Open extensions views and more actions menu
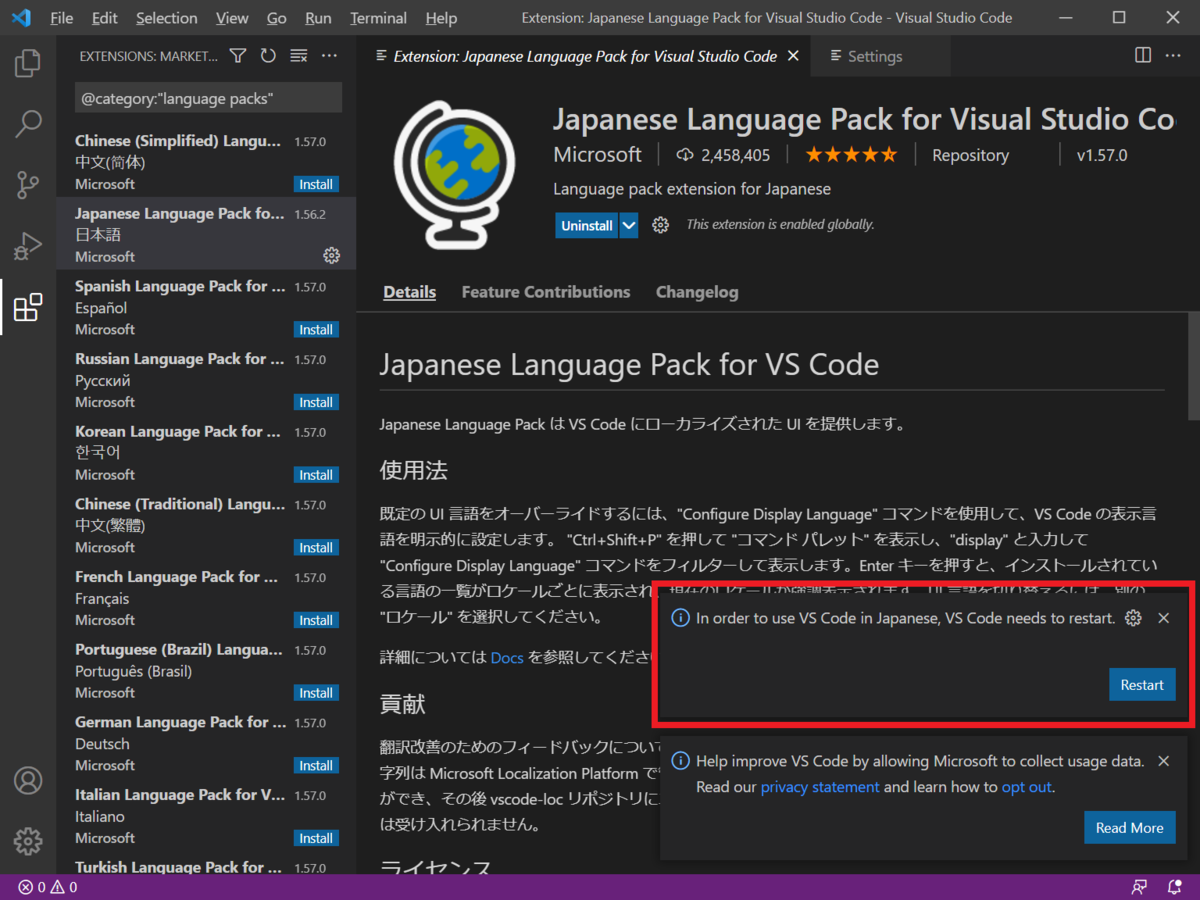 click(x=329, y=56)
